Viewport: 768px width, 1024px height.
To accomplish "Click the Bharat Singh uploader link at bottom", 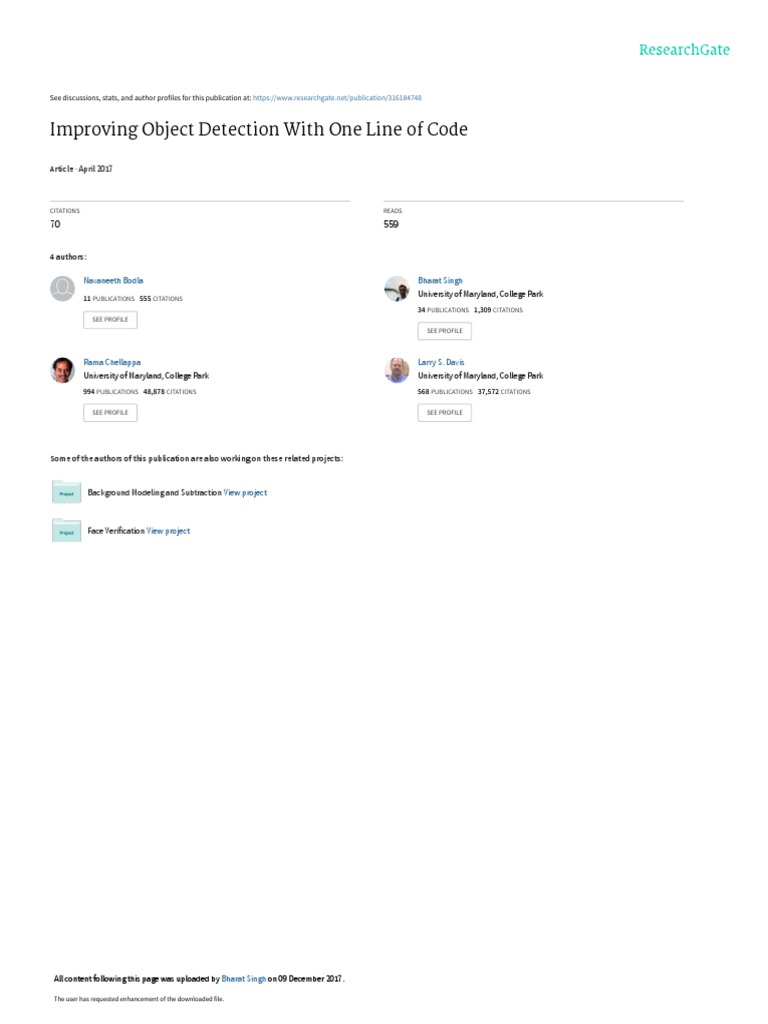I will [244, 979].
